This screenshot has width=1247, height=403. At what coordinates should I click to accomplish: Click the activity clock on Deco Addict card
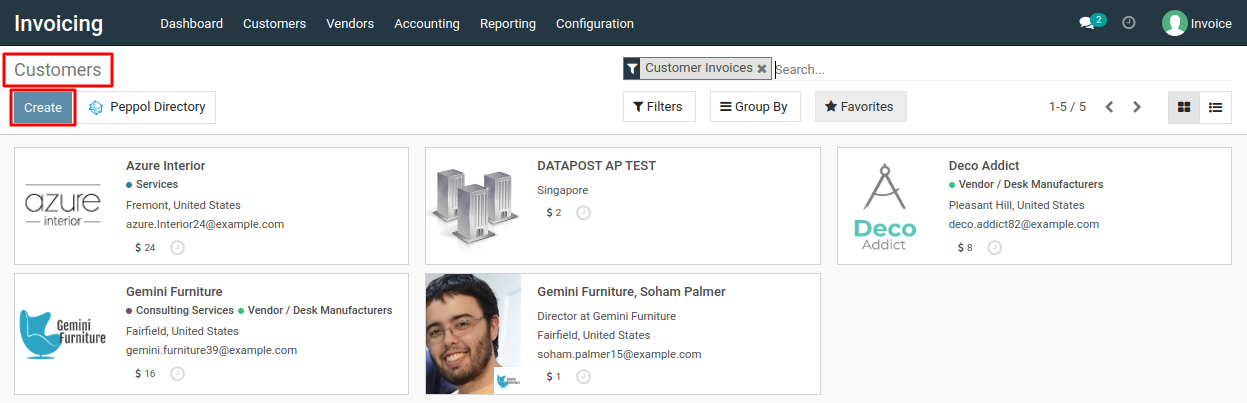pos(994,248)
